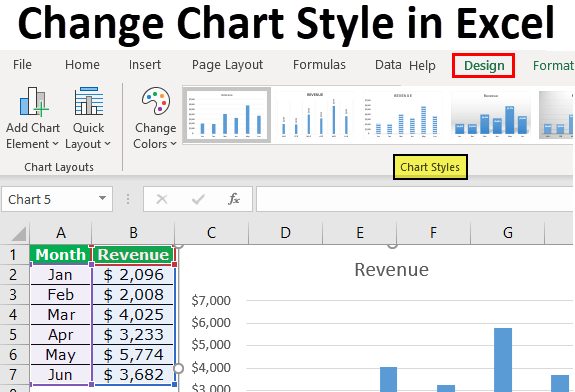The width and height of the screenshot is (575, 392).
Task: Select the Jun cell
Action: (61, 374)
